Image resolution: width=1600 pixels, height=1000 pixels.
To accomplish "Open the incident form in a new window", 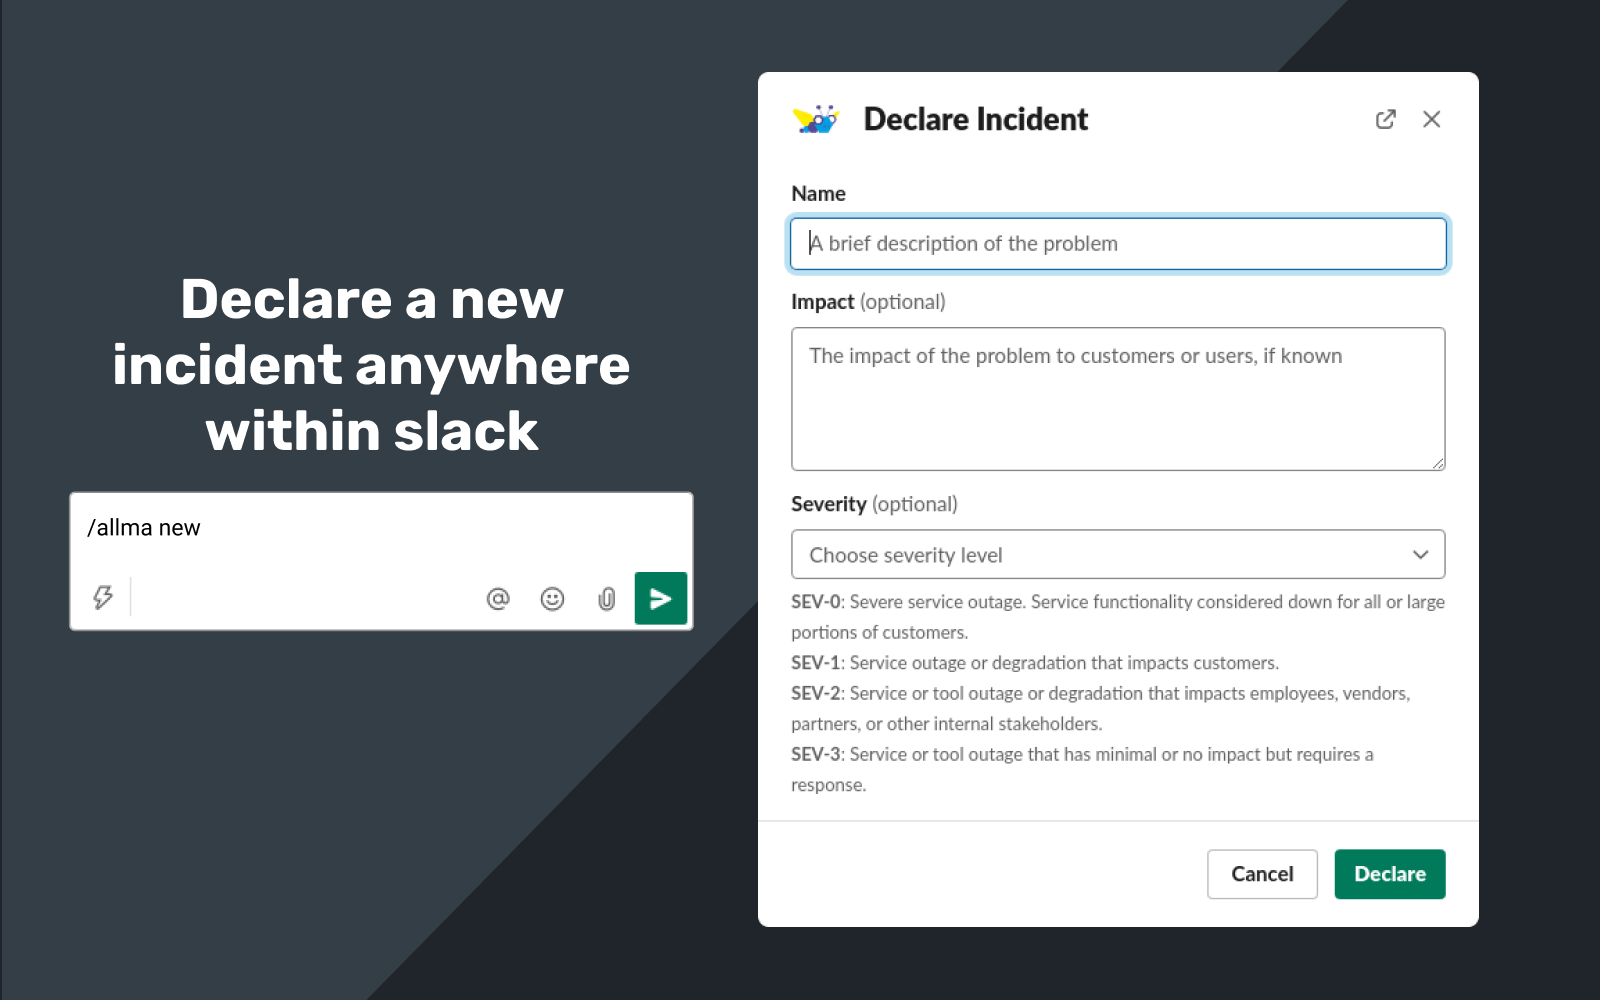I will click(1385, 119).
